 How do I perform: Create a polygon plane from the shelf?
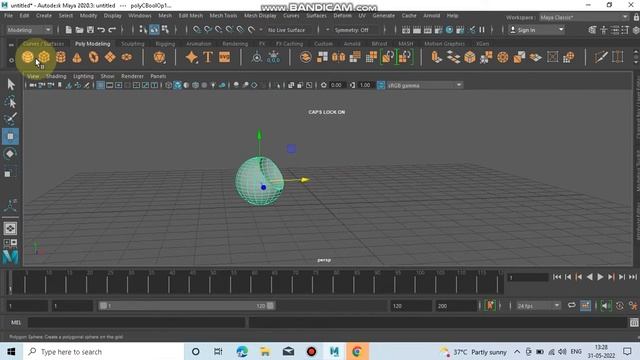click(x=110, y=57)
